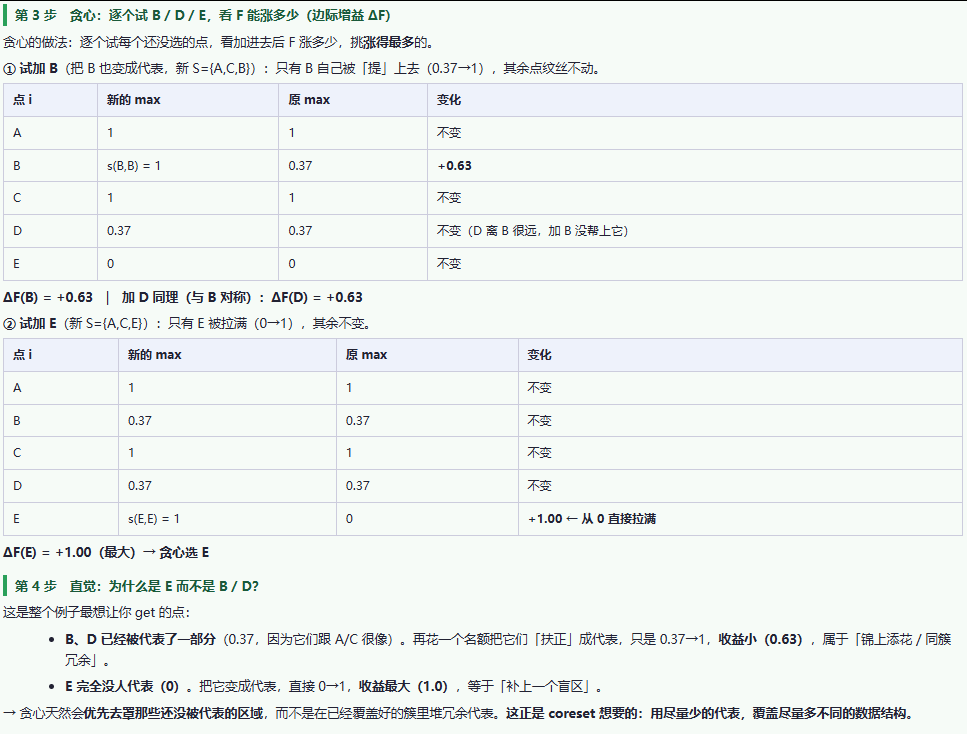The image size is (967, 734).
Task: Click the bold text '收益小 (0.63)'
Action: coord(760,640)
